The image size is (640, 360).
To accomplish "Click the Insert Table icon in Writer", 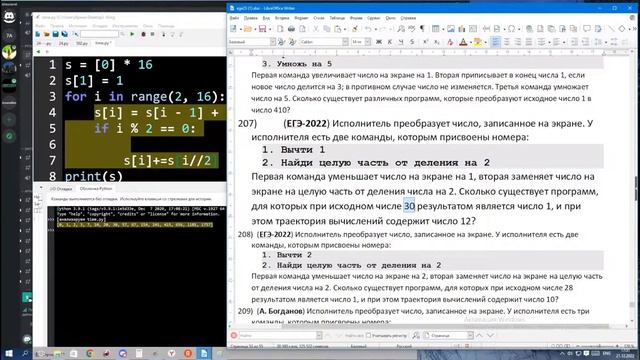I will pyautogui.click(x=436, y=29).
